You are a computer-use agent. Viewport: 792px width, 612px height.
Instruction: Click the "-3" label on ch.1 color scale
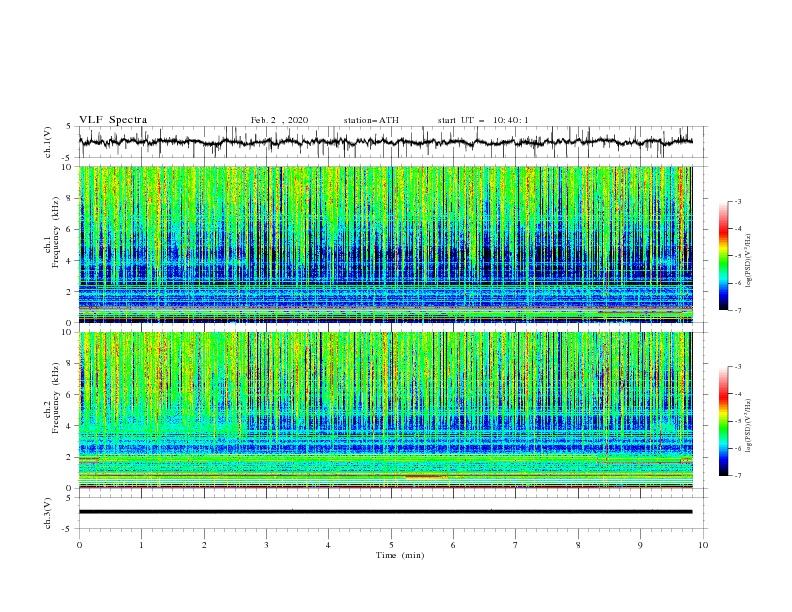(x=737, y=201)
